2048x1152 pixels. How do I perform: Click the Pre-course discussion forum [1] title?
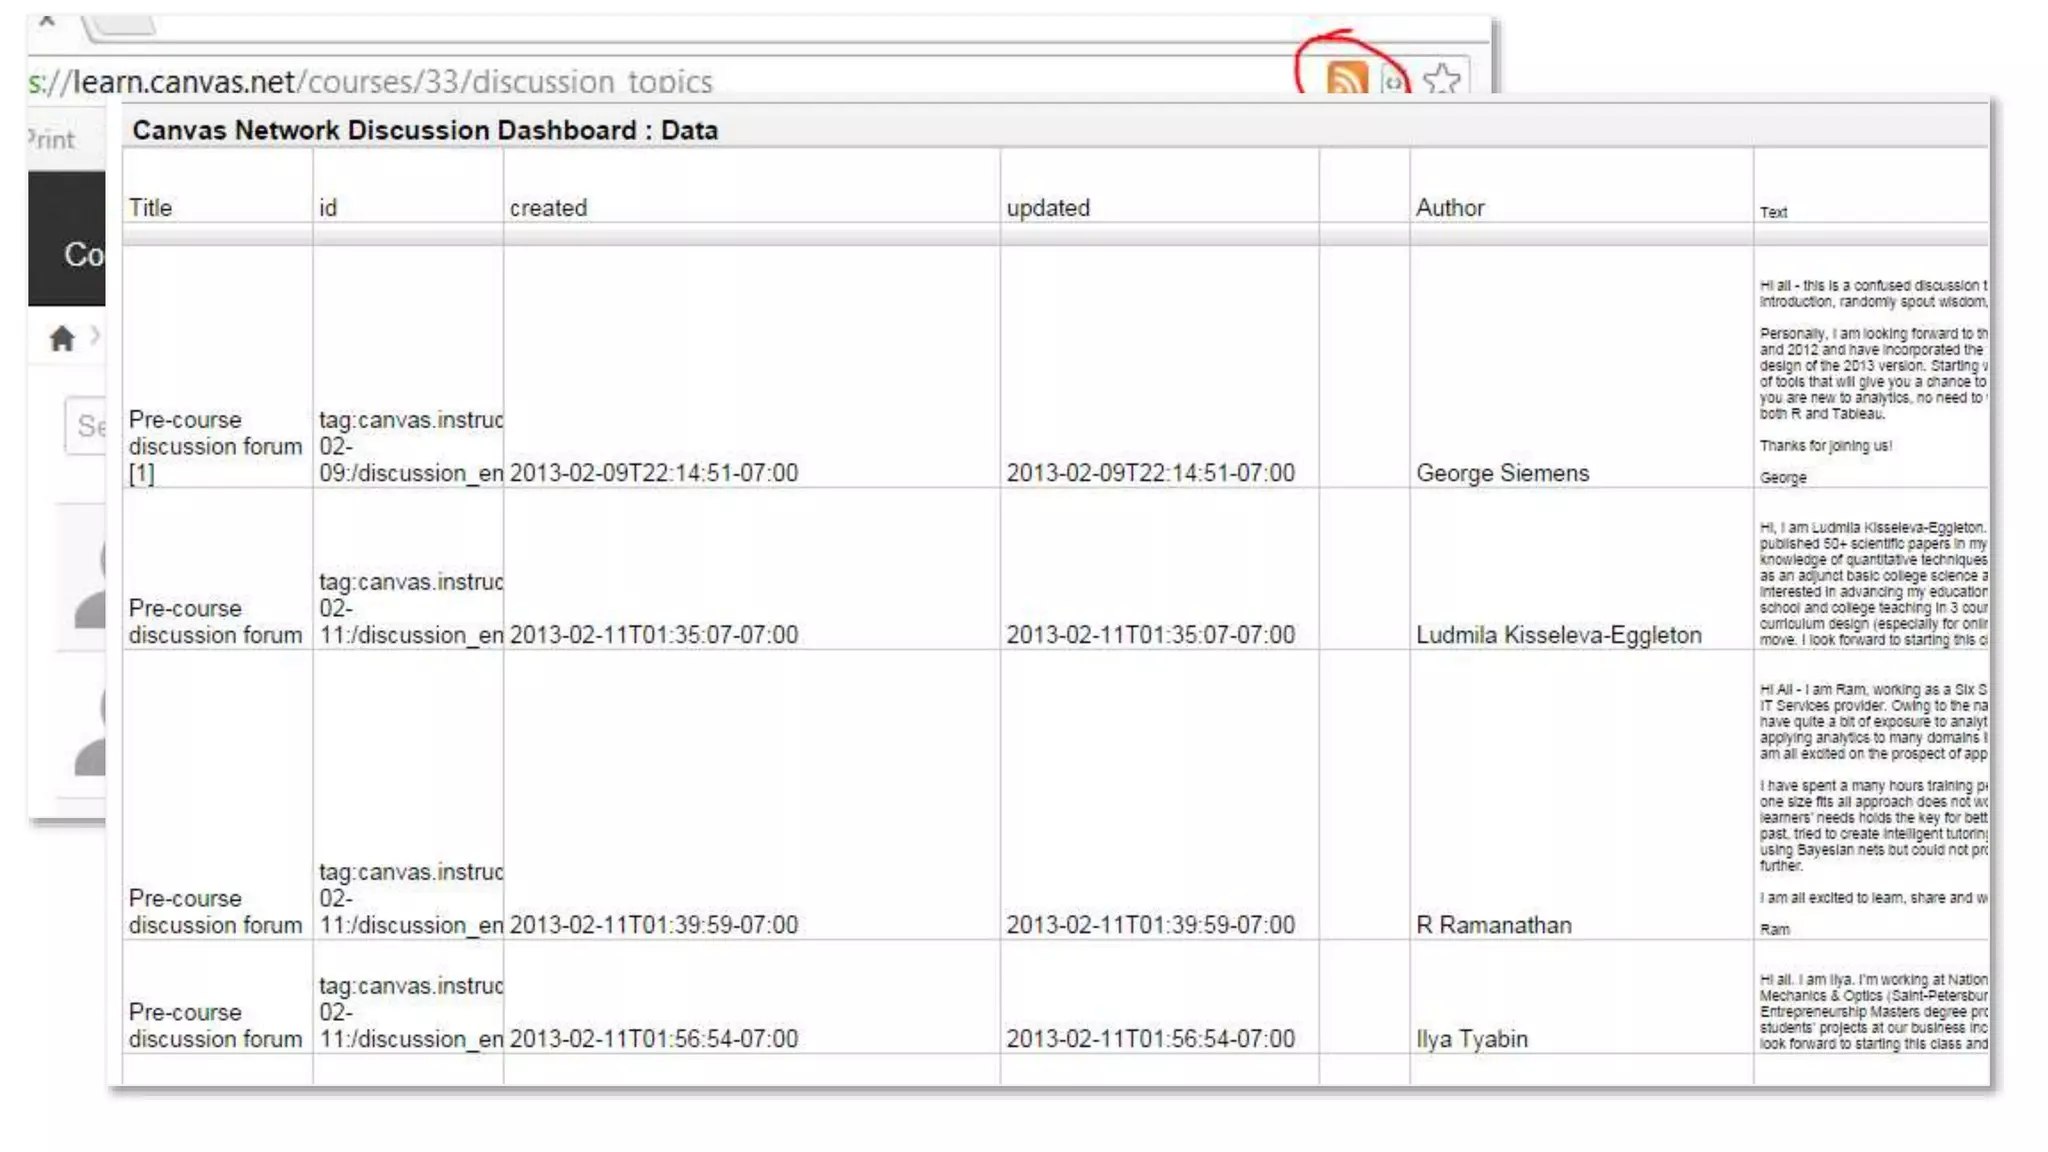(214, 446)
